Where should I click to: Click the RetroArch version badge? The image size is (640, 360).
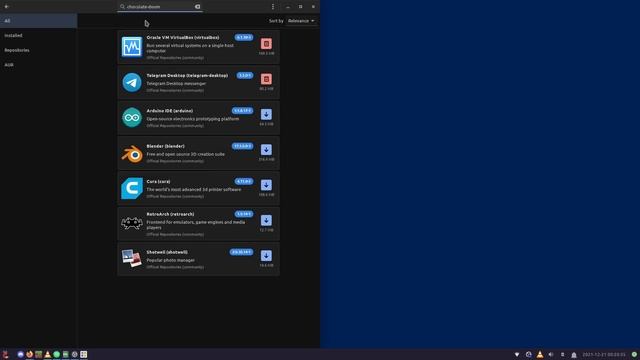point(244,214)
